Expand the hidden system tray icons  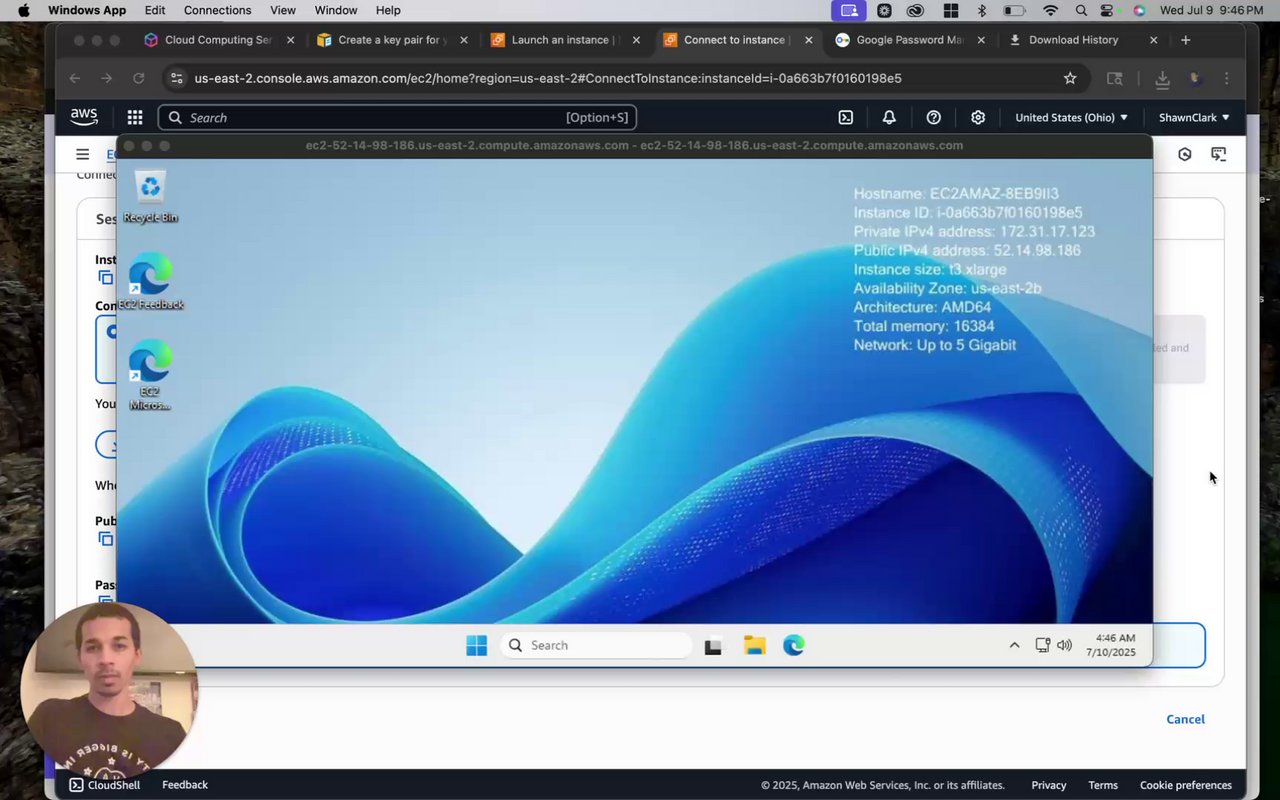1014,646
